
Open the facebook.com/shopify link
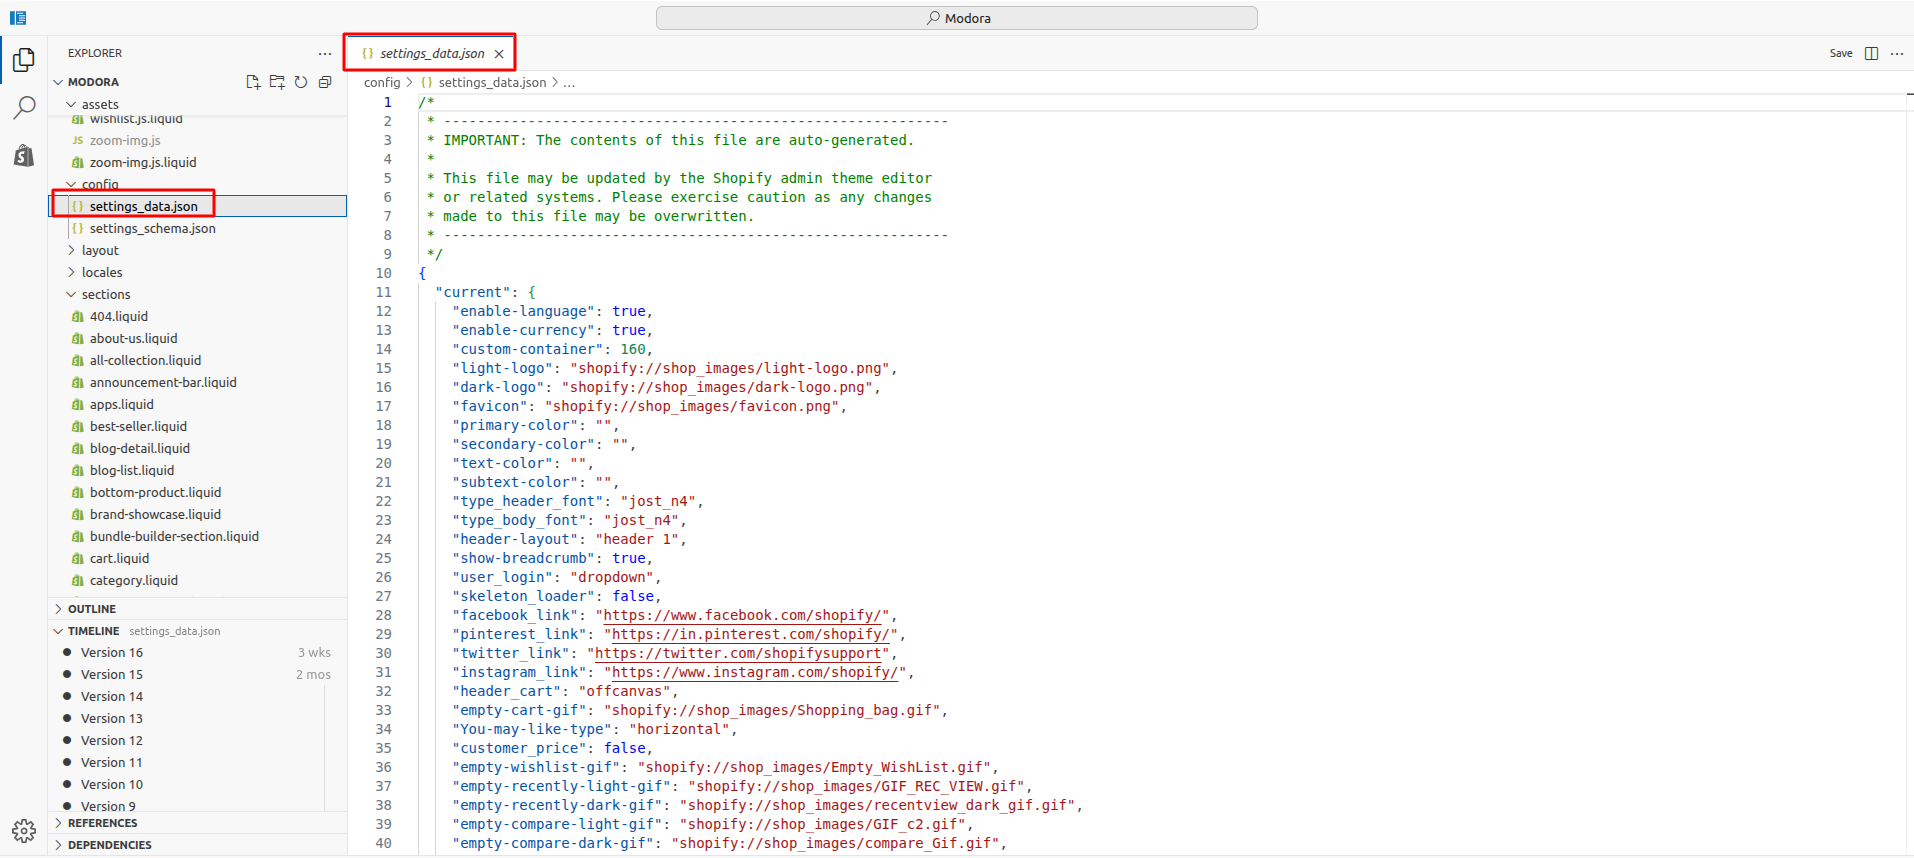click(744, 615)
